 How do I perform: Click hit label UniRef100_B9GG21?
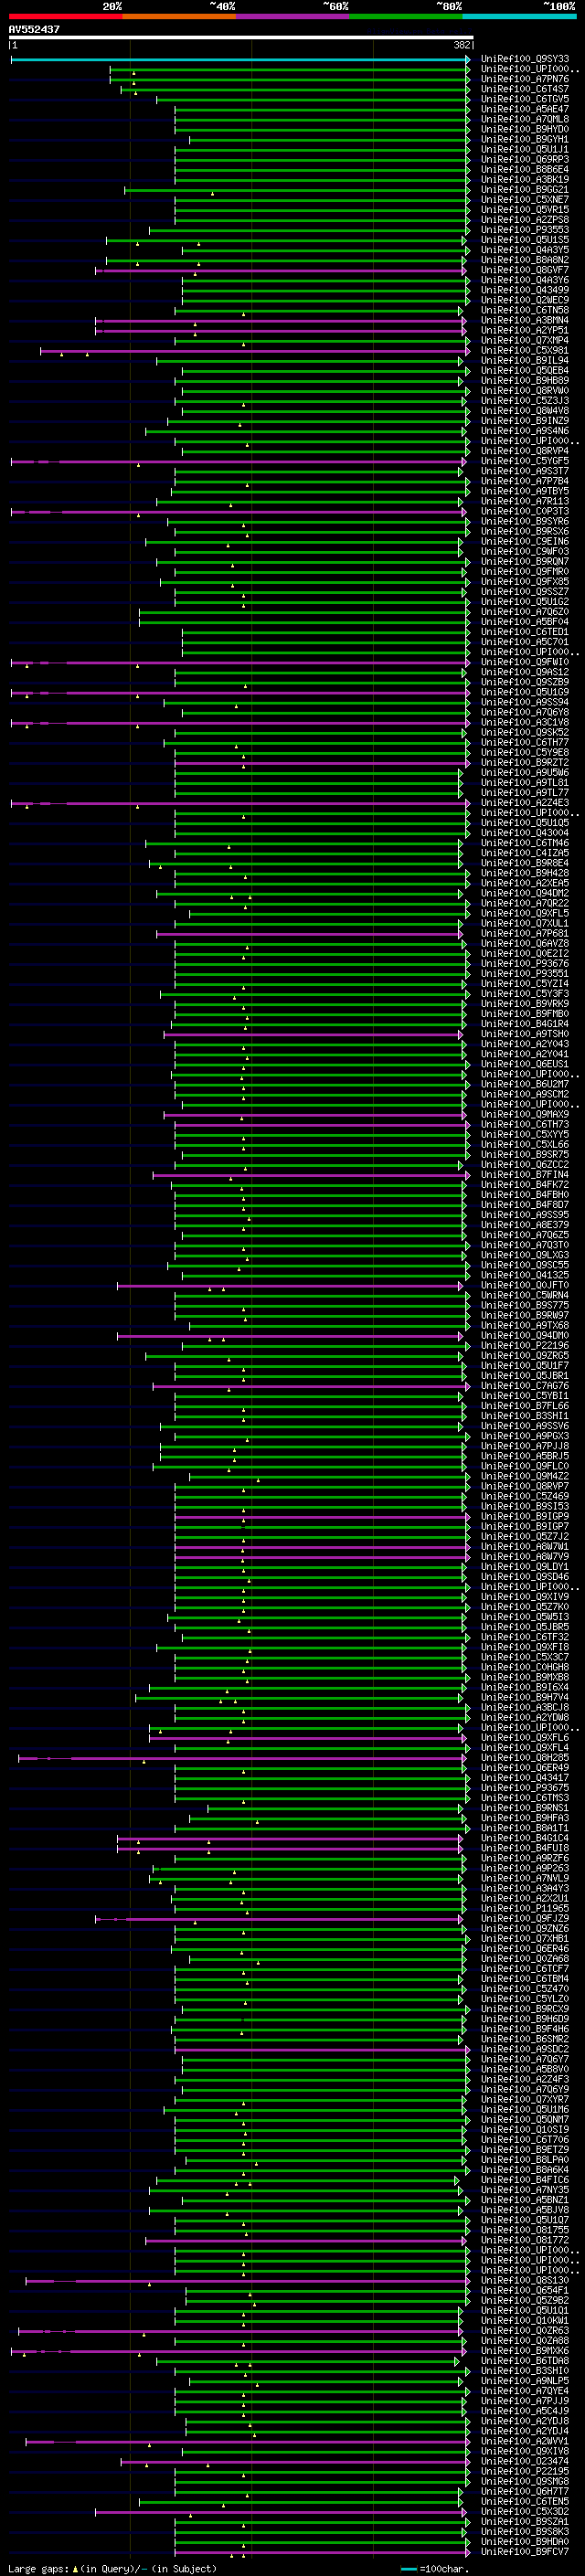pos(525,190)
